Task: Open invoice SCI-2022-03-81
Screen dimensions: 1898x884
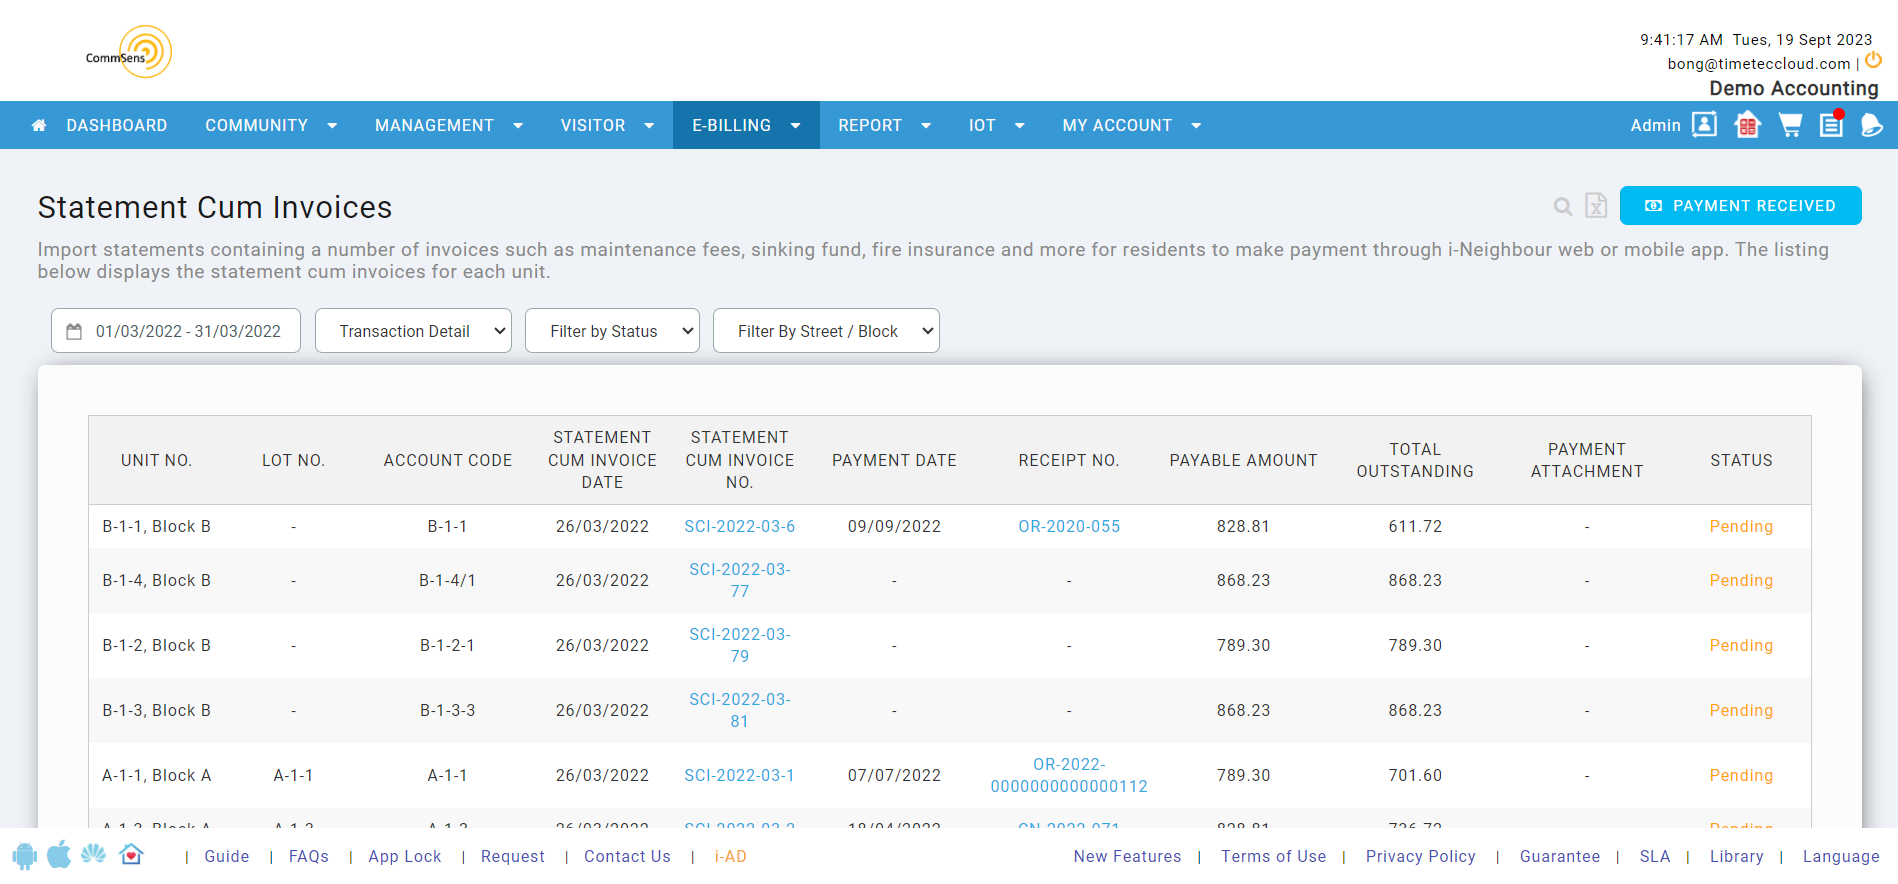Action: tap(740, 710)
